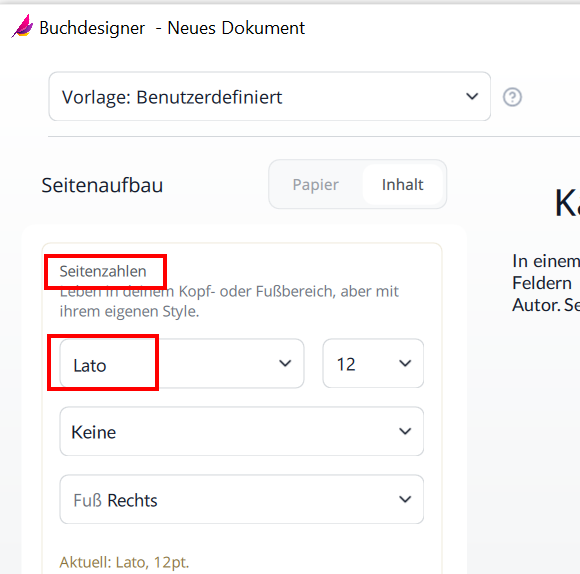Screen dimensions: 580x574
Task: Click the Seitenaufbau heading
Action: [x=102, y=185]
